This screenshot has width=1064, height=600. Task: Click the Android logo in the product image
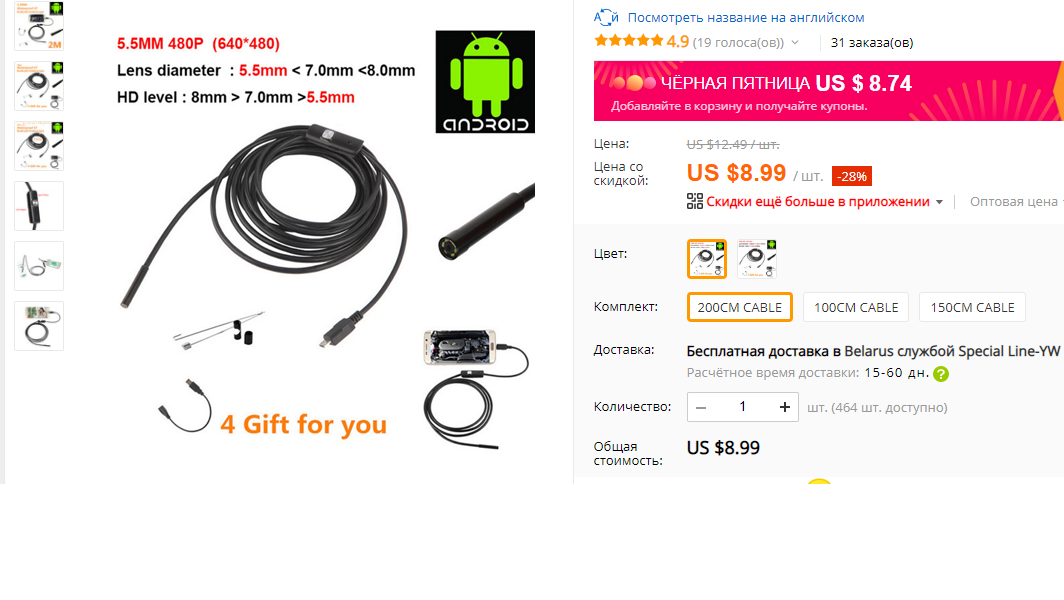pos(485,81)
